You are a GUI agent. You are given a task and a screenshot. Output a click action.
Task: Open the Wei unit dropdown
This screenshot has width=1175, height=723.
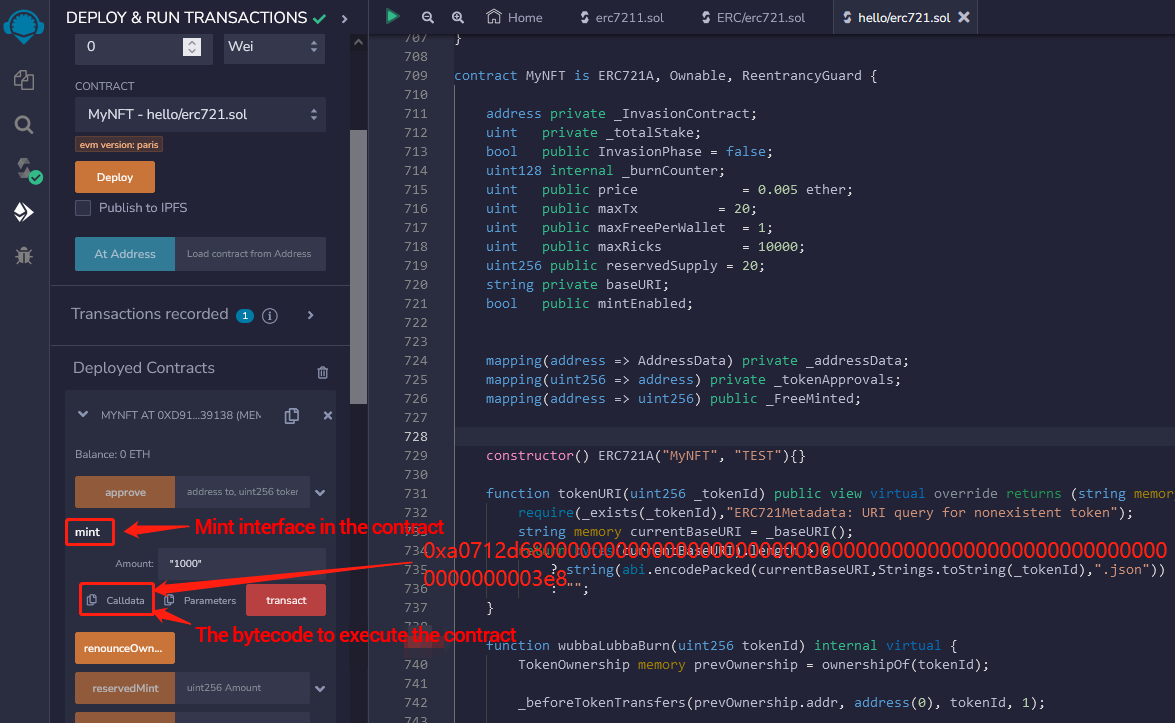(x=274, y=46)
